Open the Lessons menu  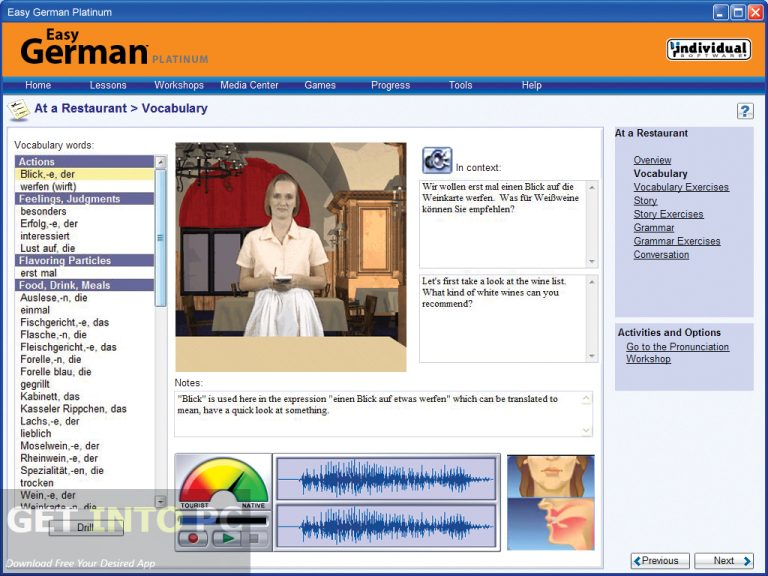(x=108, y=85)
